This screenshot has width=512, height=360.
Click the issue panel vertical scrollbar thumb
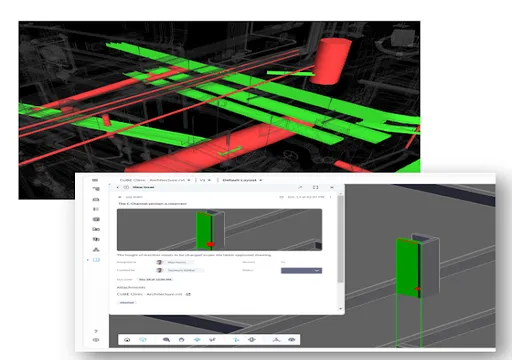pyautogui.click(x=340, y=239)
